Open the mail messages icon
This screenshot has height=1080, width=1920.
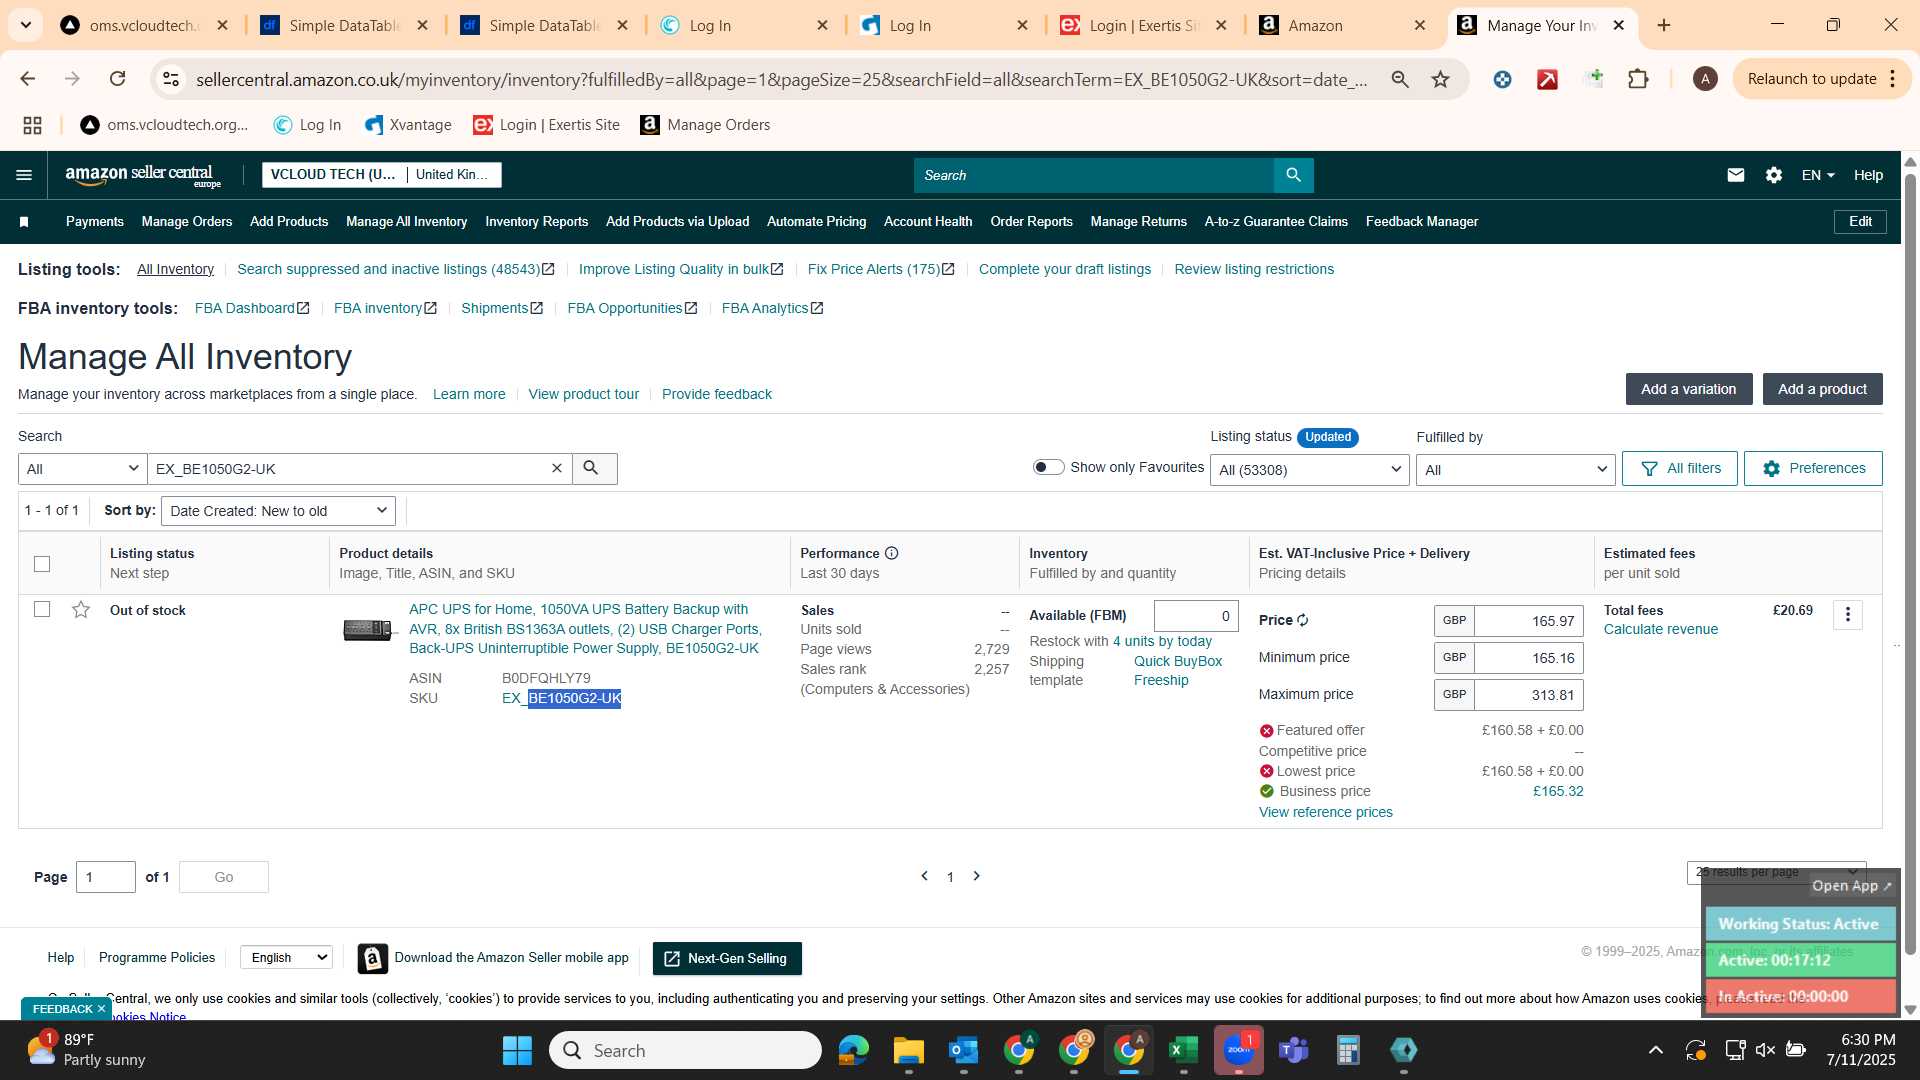coord(1736,175)
